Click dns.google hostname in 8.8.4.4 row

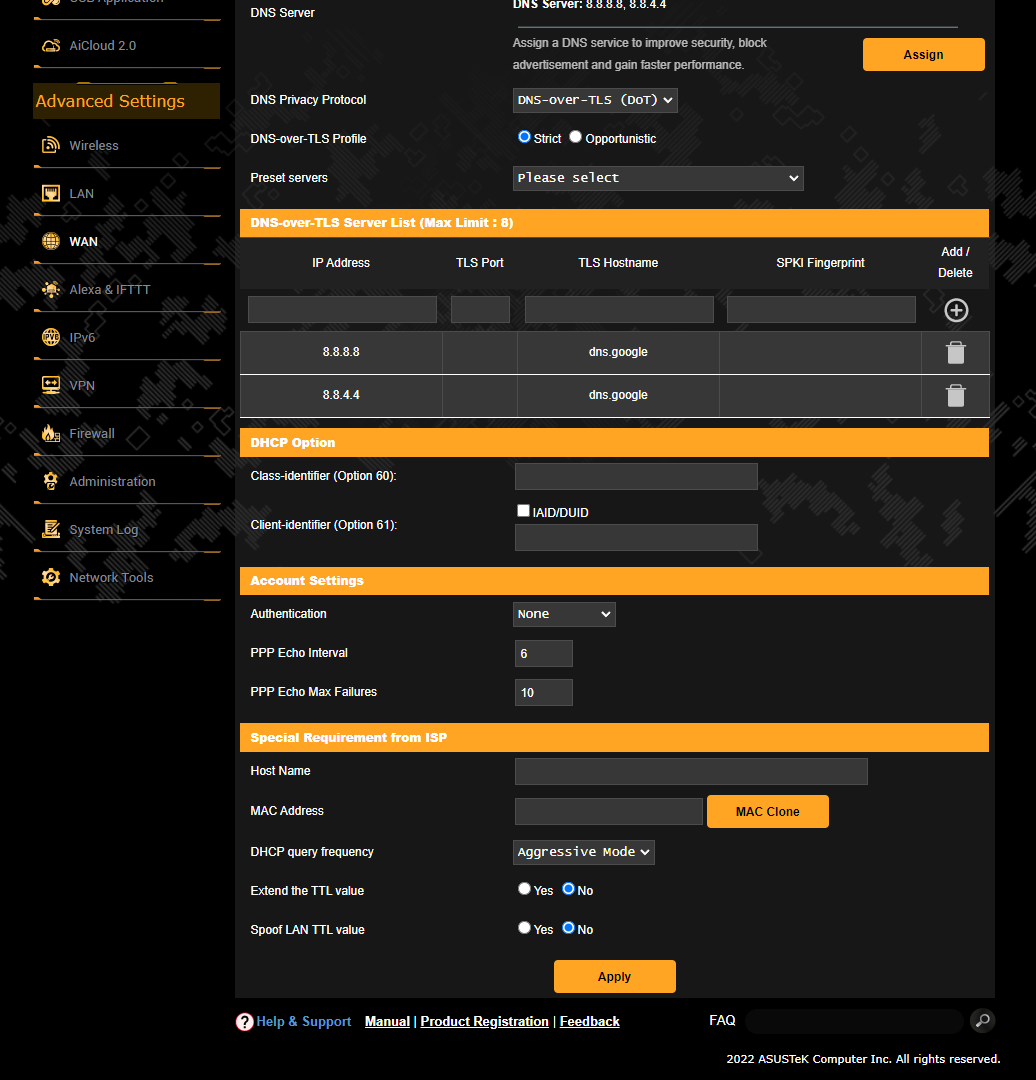pos(618,395)
